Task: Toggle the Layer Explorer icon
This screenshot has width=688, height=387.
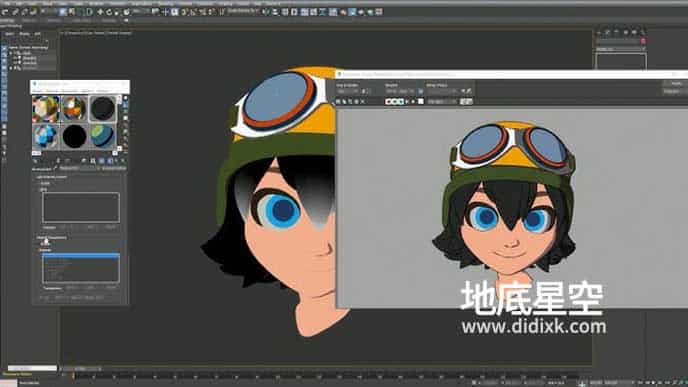Action: point(294,12)
